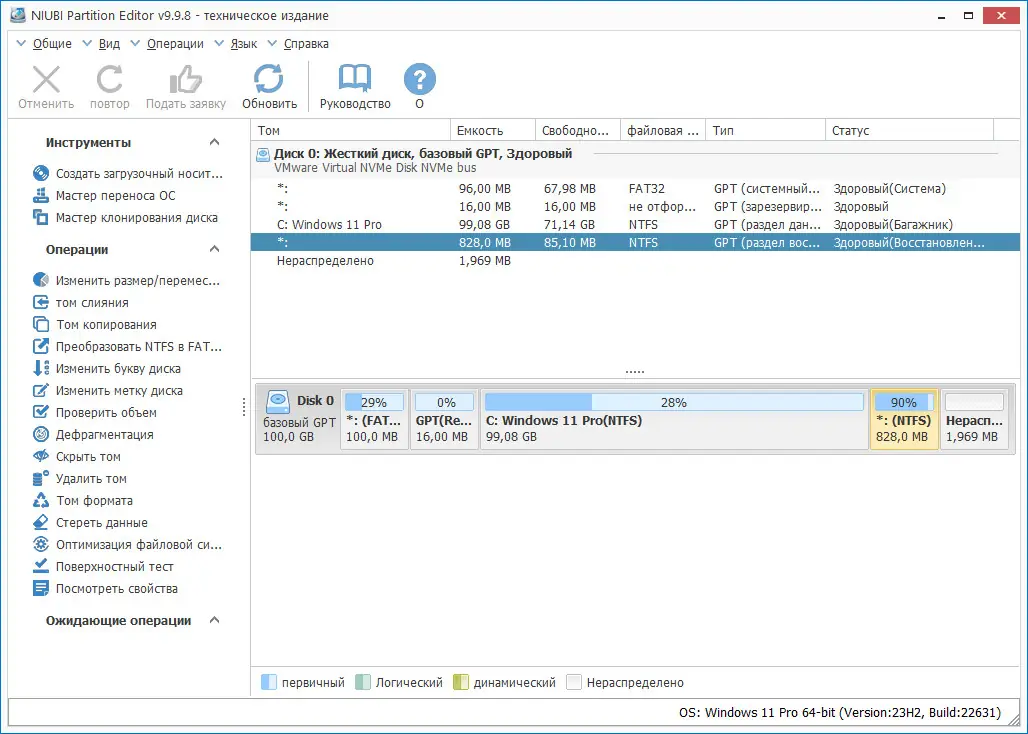The height and width of the screenshot is (734, 1028).
Task: Click the Подать заявку apply icon
Action: [x=186, y=79]
